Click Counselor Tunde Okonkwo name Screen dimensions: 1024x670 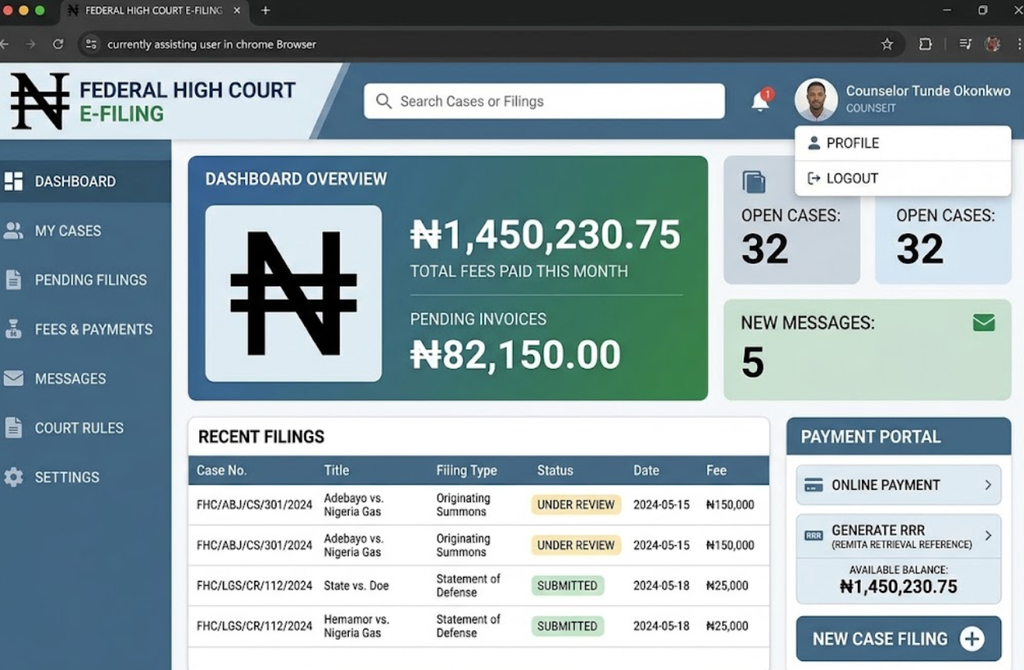[928, 91]
